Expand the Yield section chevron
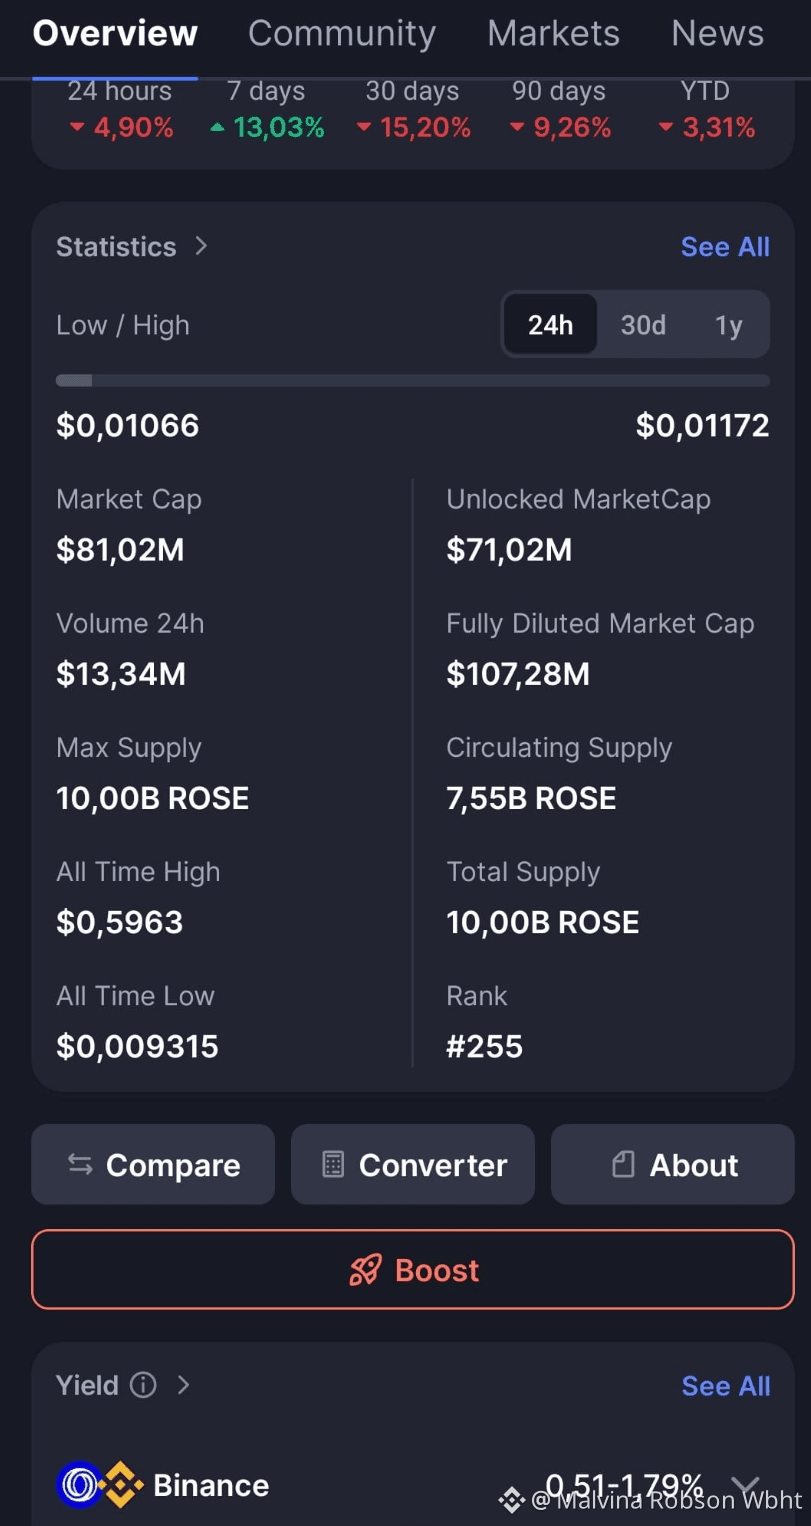Viewport: 811px width, 1526px height. [x=183, y=1385]
